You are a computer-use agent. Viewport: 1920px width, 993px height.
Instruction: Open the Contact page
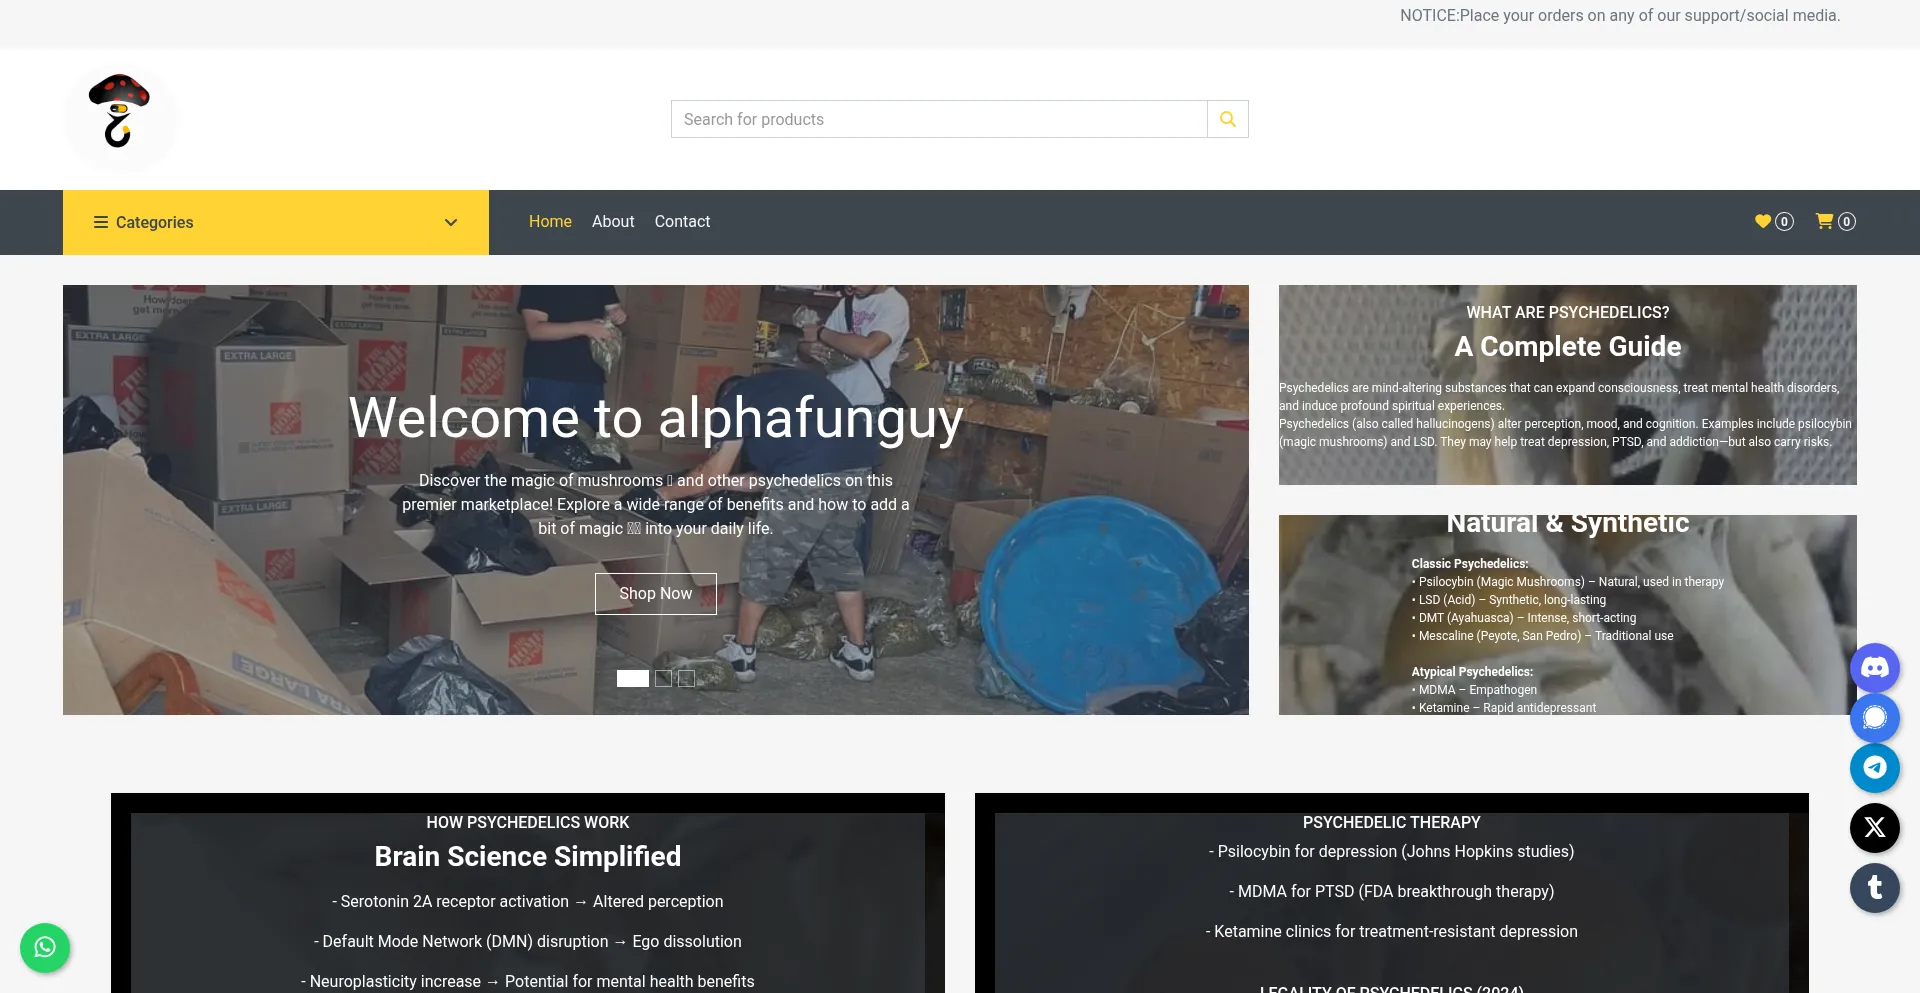(682, 222)
